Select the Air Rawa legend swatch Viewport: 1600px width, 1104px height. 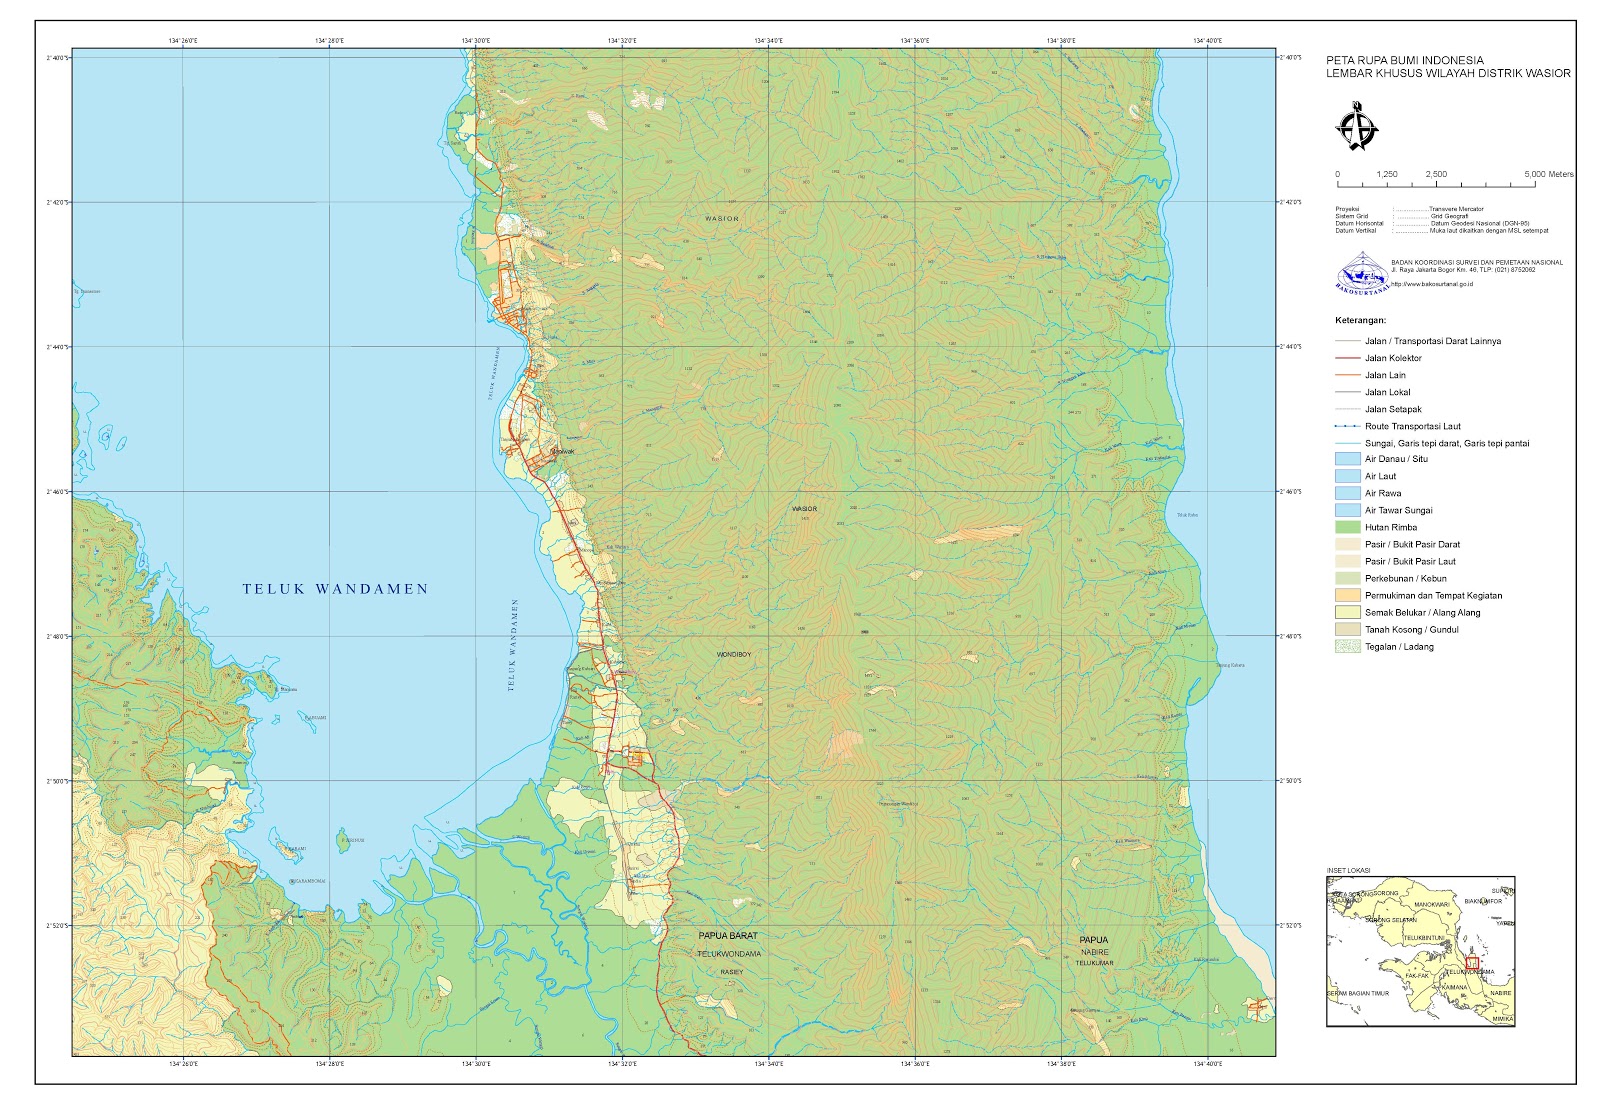(x=1347, y=493)
